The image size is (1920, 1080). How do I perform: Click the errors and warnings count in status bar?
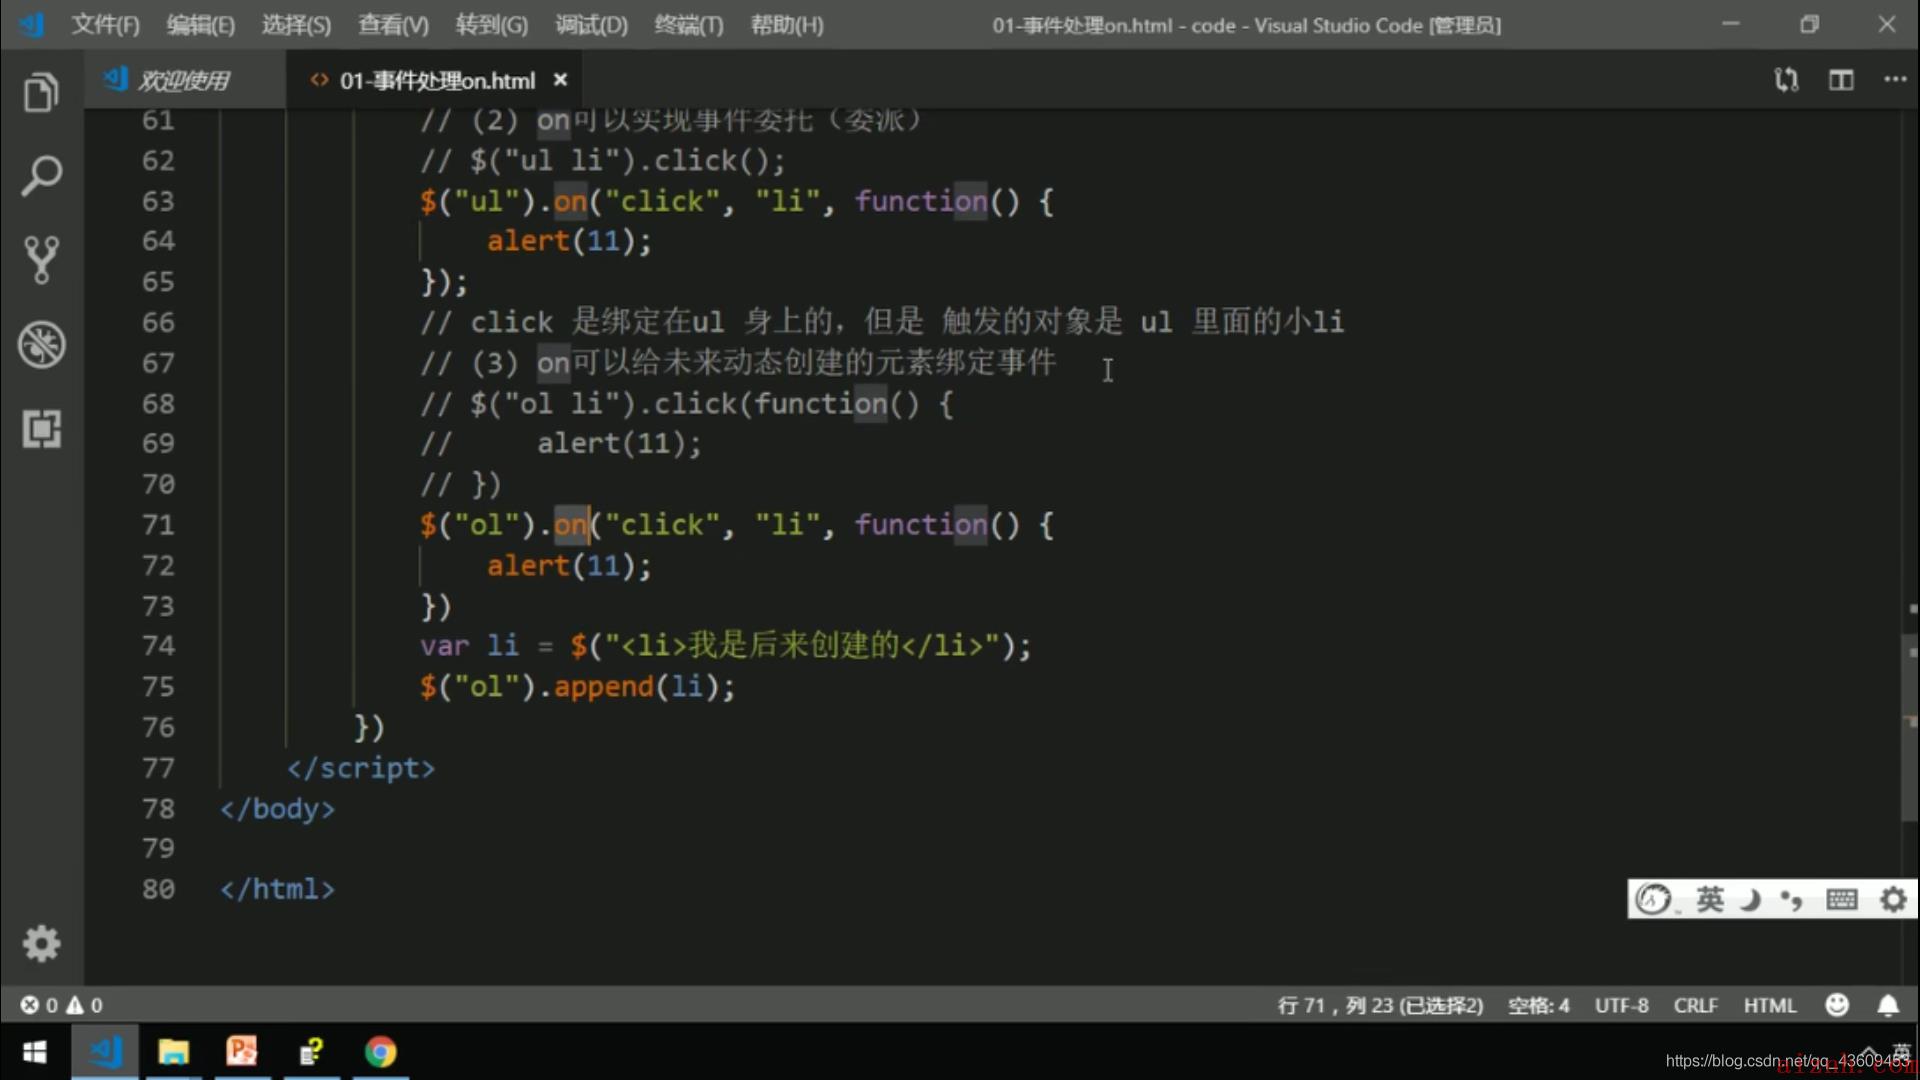pos(62,1005)
